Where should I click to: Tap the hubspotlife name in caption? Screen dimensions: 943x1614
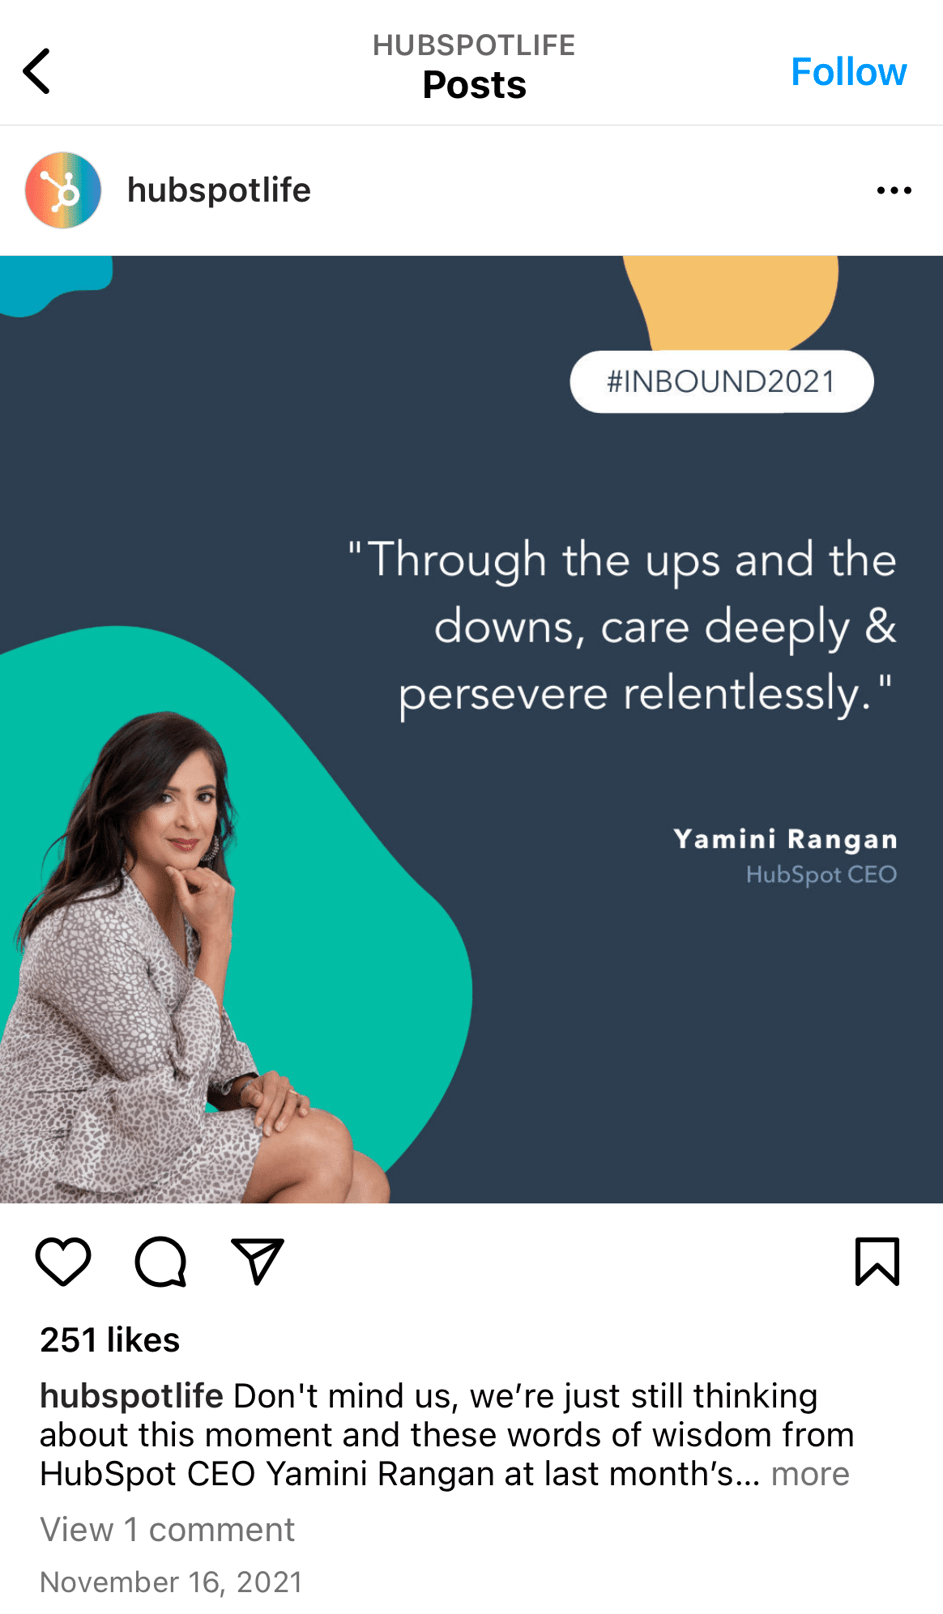pos(132,1395)
